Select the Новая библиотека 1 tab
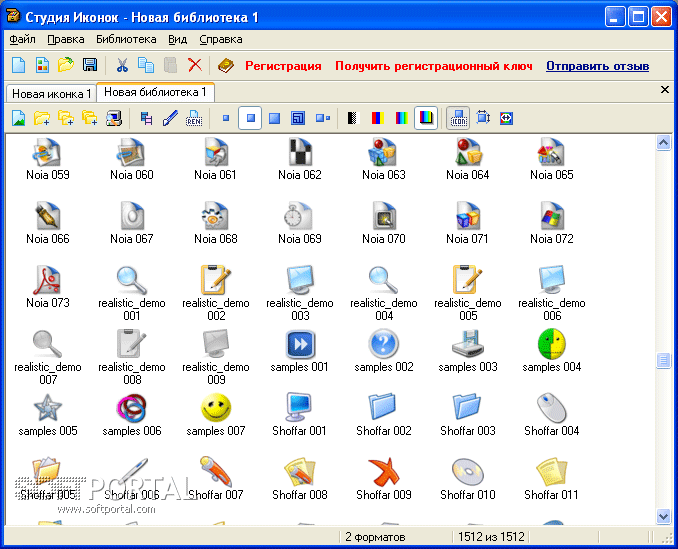The height and width of the screenshot is (549, 678). (x=155, y=92)
